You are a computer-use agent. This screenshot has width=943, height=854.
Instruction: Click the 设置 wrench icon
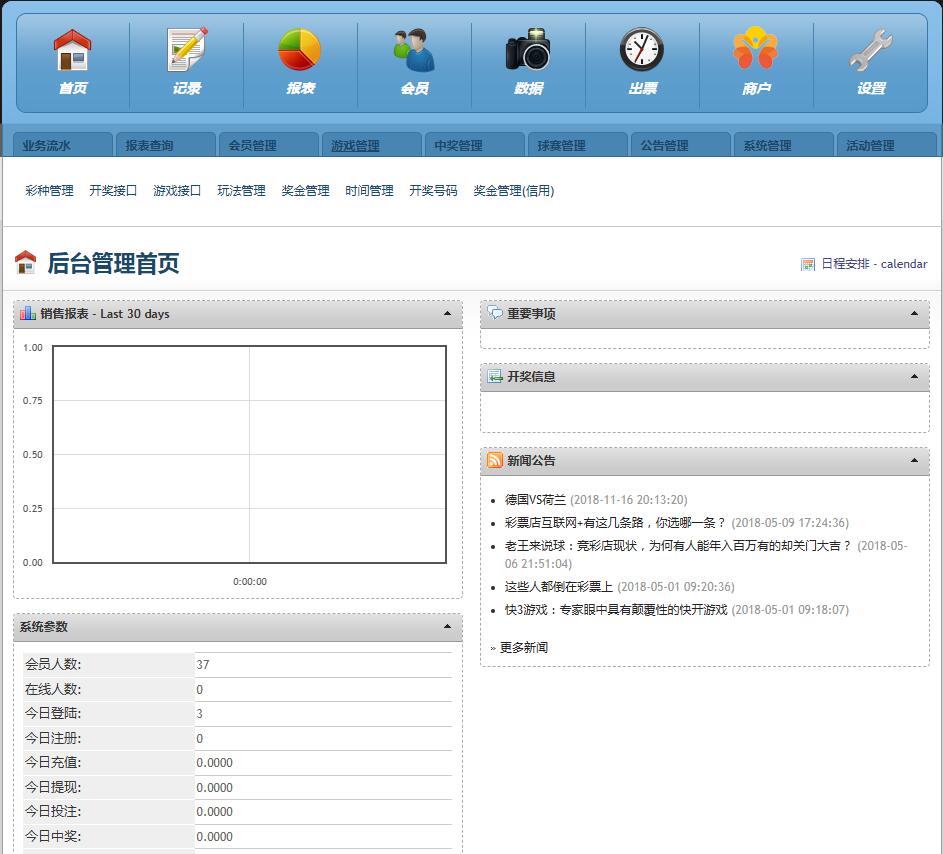(x=871, y=50)
